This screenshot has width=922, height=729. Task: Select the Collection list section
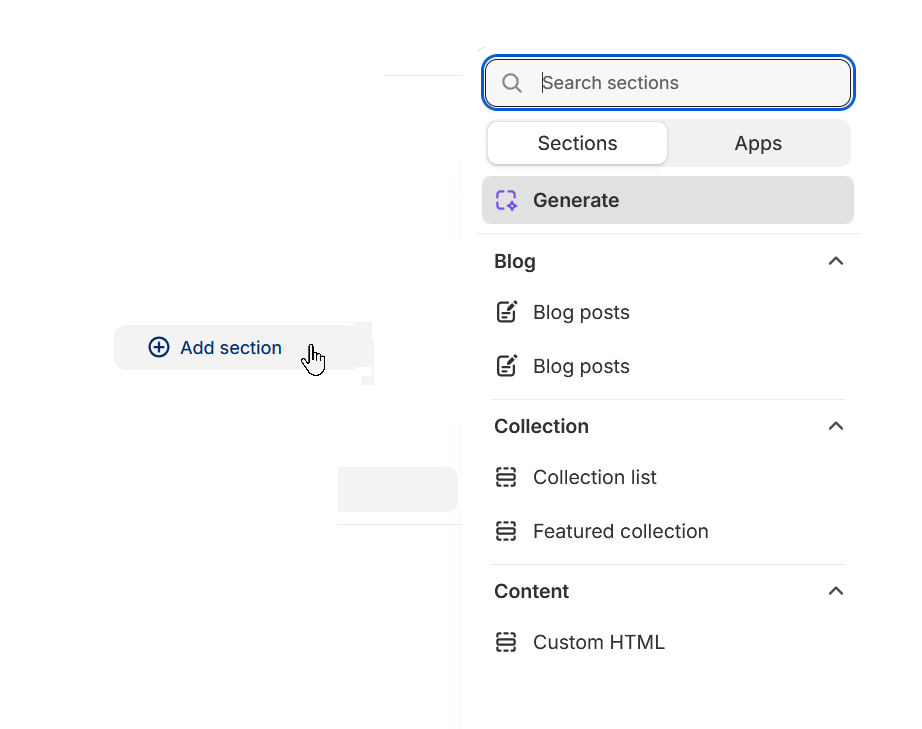[x=668, y=477]
